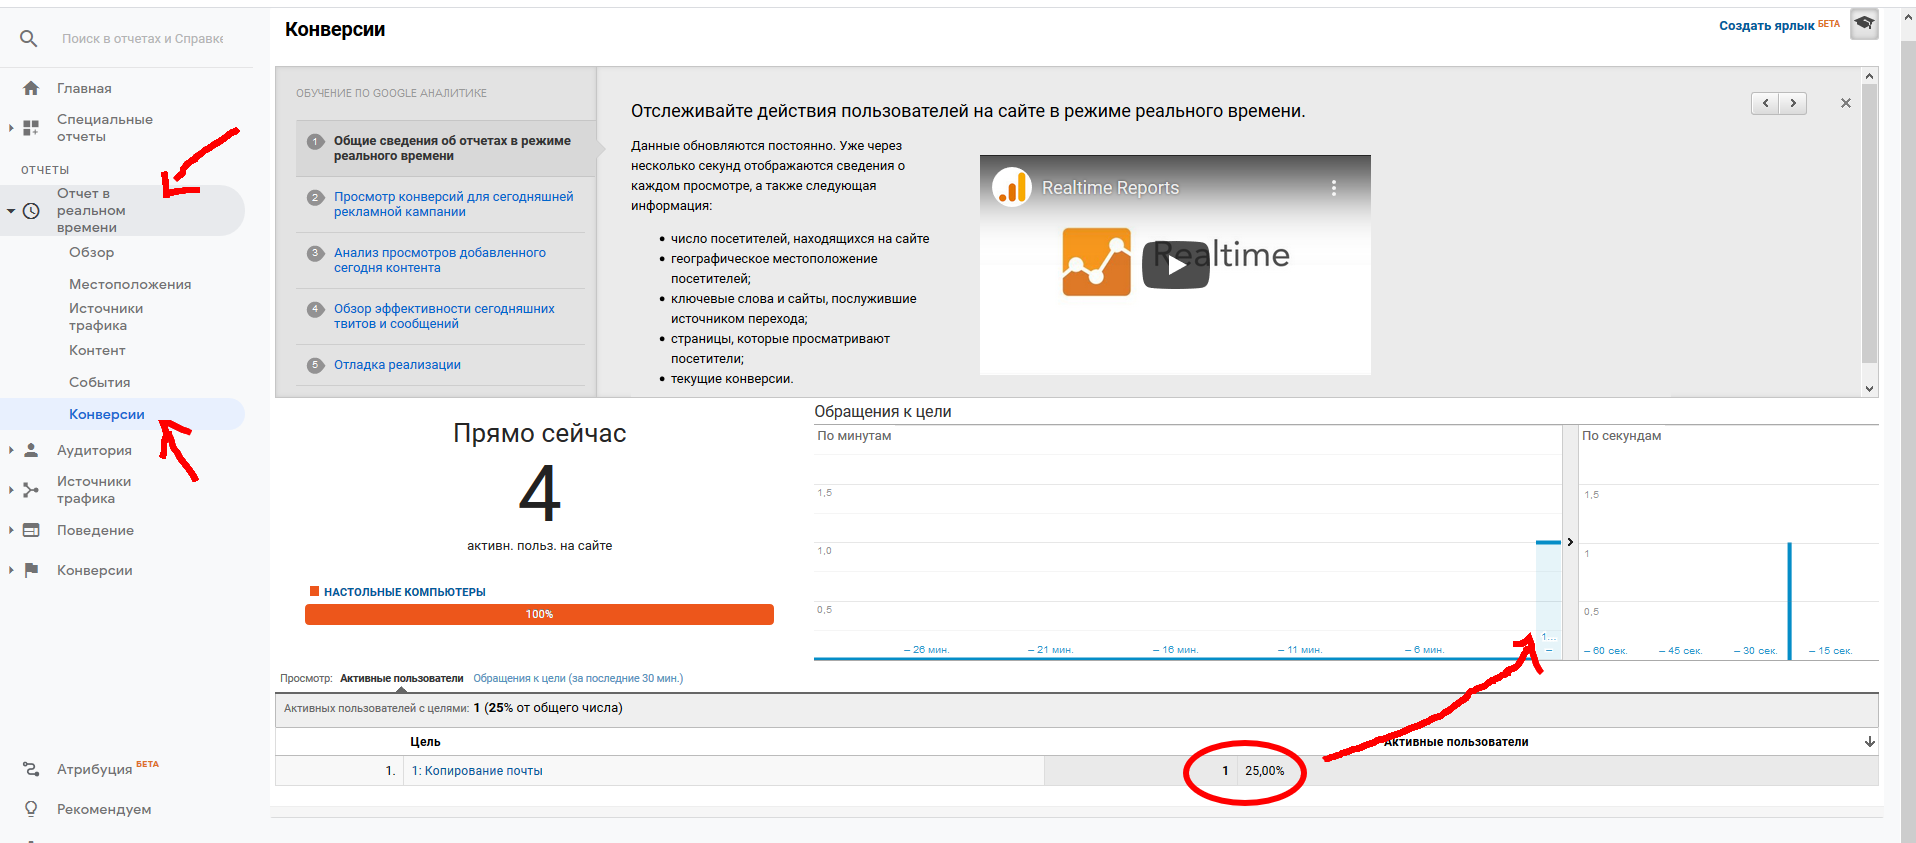
Task: Go to previous tutorial slide
Action: click(1765, 103)
